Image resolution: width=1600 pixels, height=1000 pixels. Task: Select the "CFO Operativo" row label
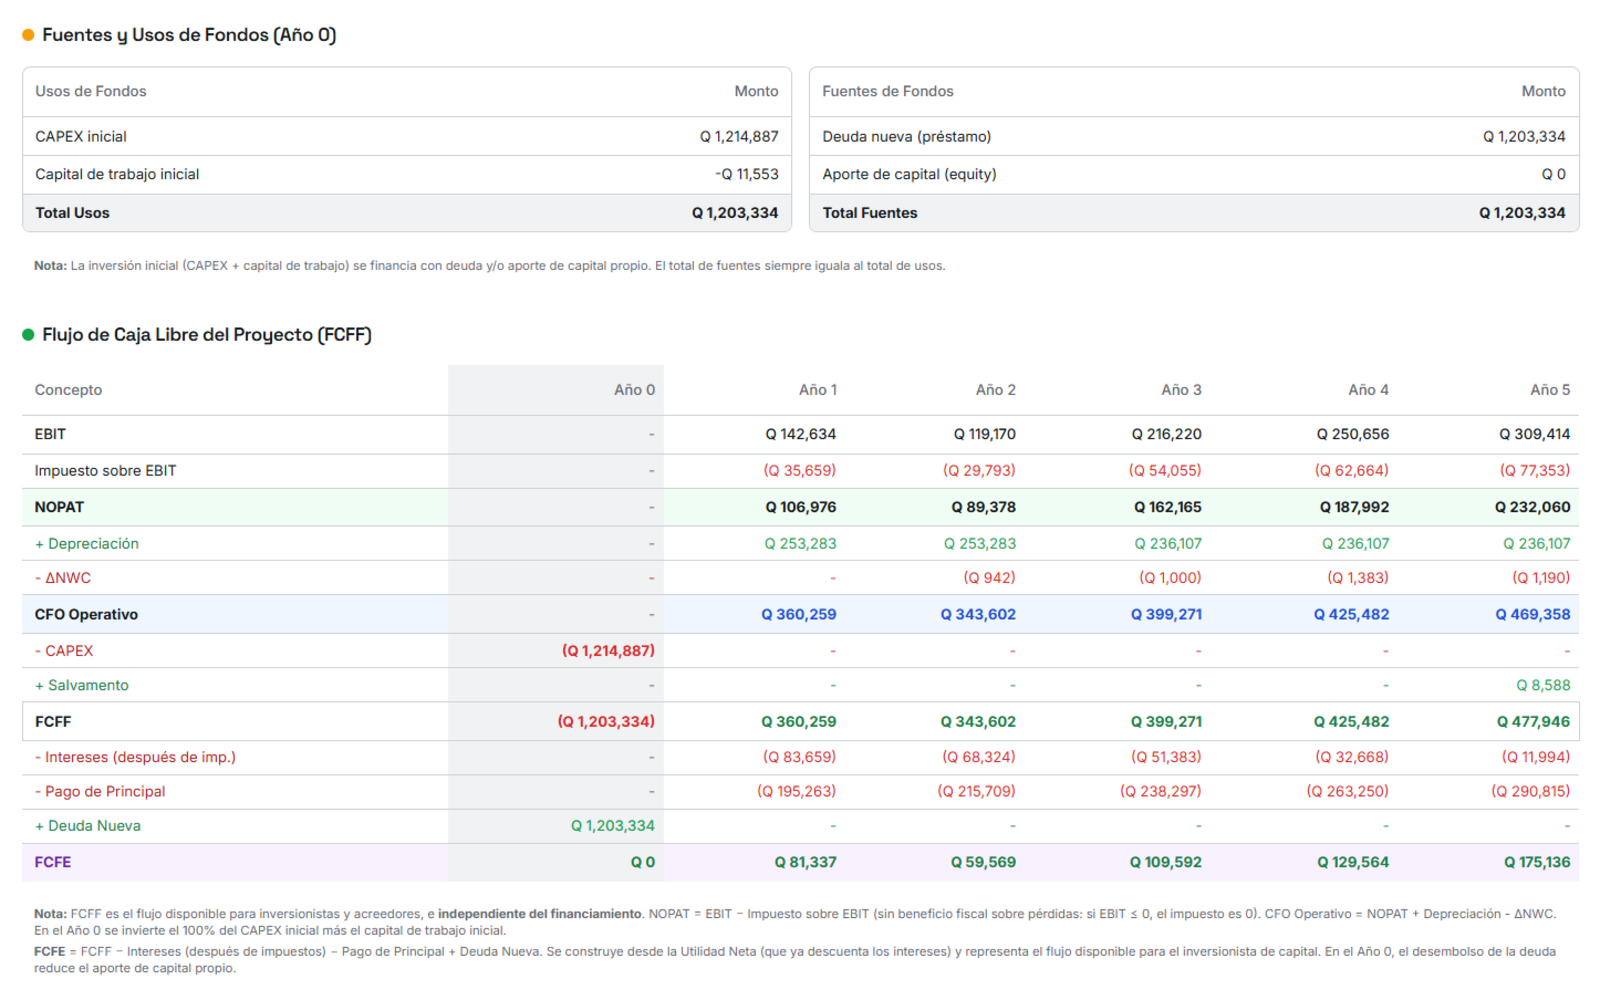pos(86,615)
